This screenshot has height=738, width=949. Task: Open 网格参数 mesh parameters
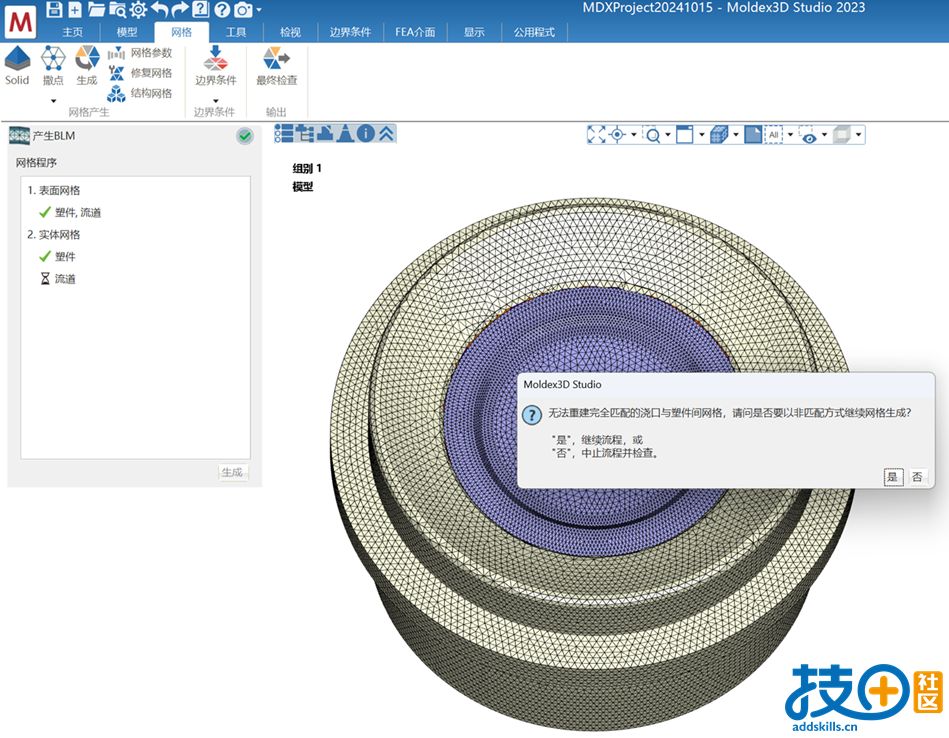click(140, 53)
